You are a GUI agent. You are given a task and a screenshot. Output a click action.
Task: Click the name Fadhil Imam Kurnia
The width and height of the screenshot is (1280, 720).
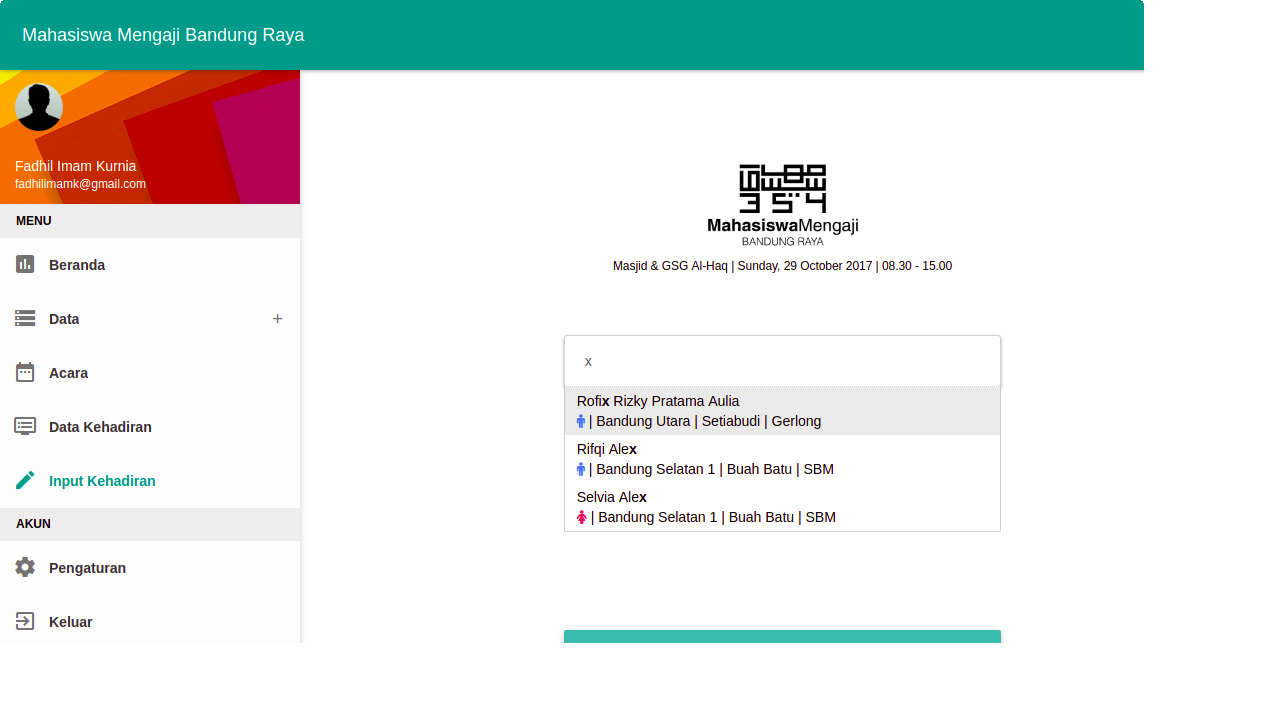[x=75, y=166]
